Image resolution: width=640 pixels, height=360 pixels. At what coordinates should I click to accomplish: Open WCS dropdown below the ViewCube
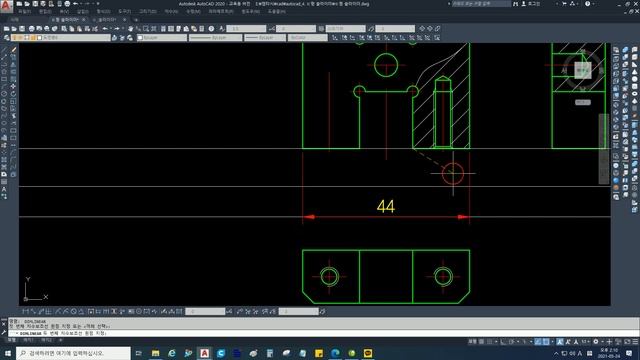(582, 102)
